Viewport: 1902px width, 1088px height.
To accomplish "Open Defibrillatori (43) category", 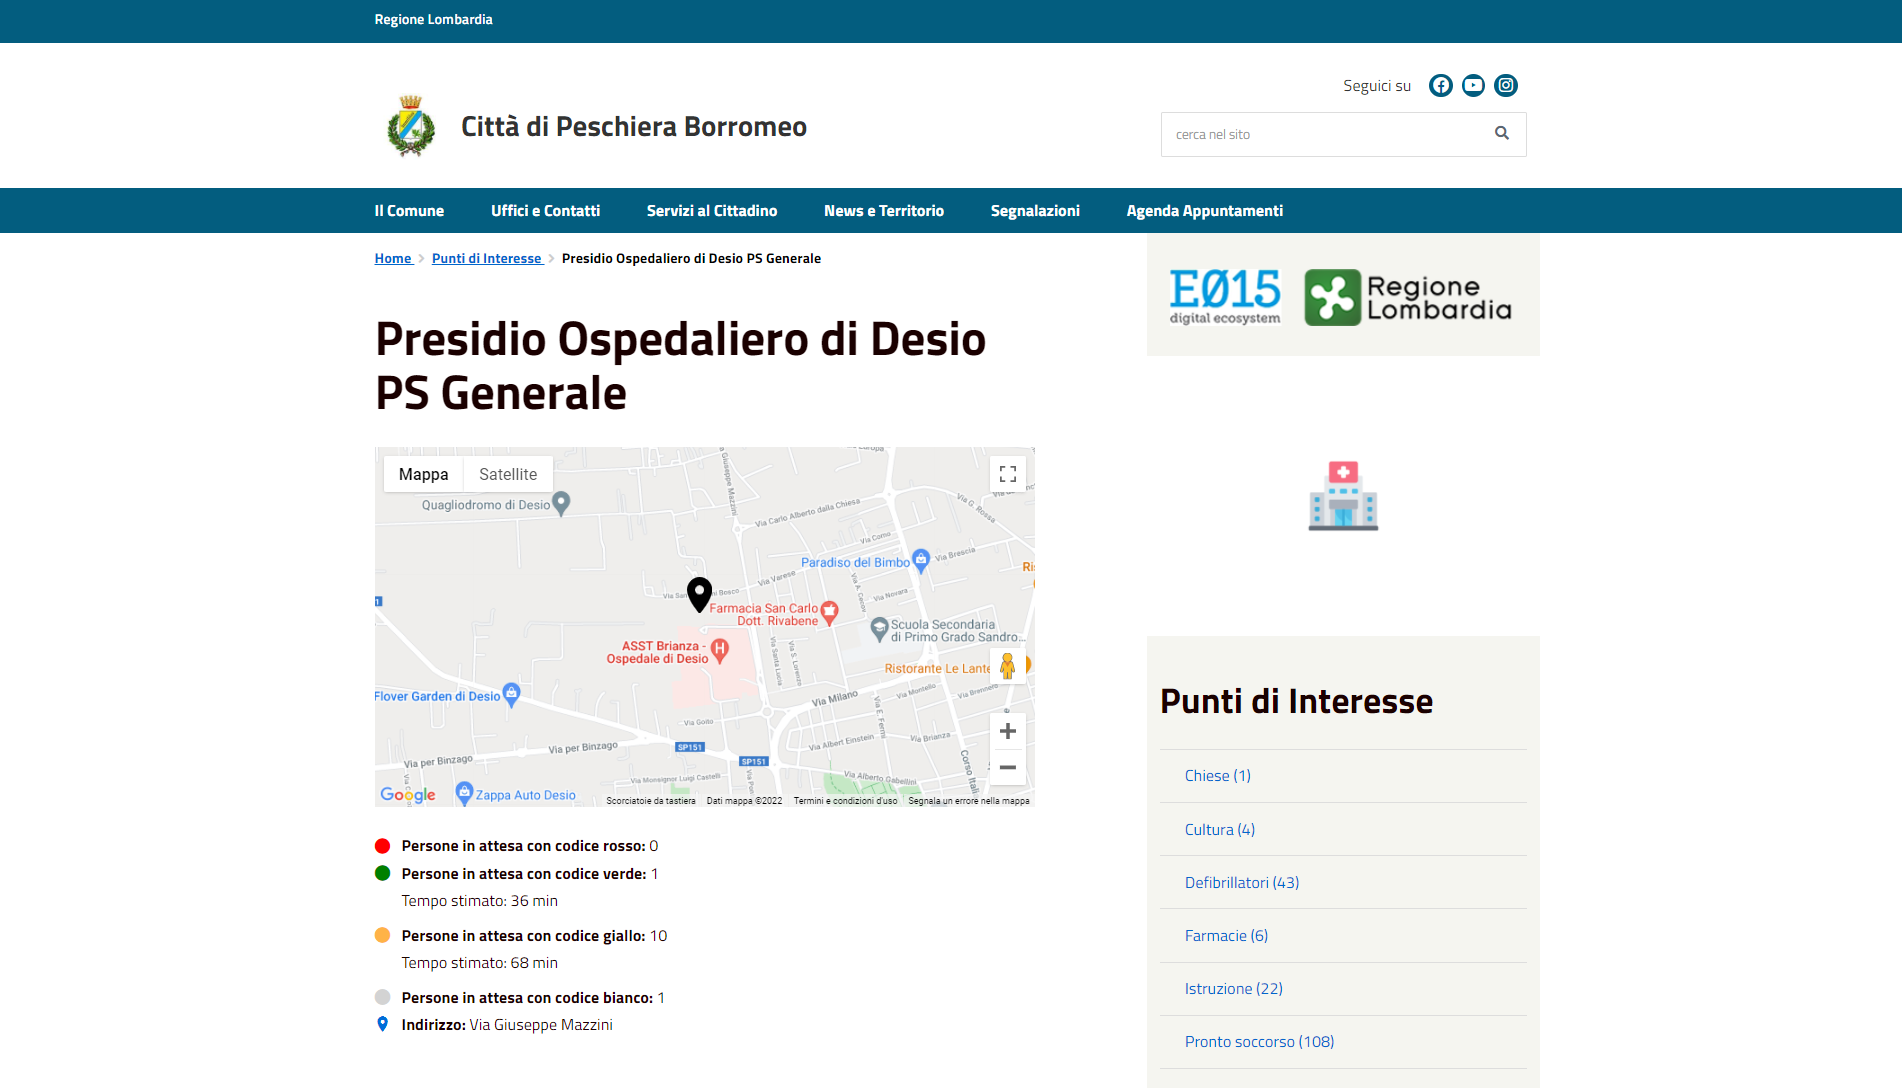I will point(1242,883).
